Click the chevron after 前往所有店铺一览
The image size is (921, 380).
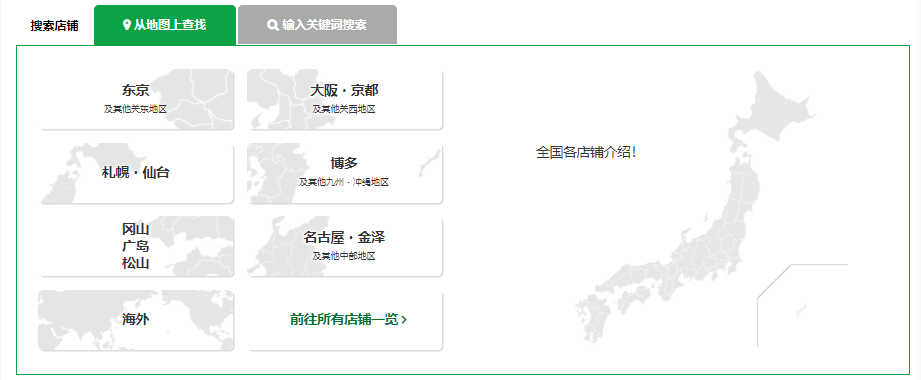coord(404,320)
